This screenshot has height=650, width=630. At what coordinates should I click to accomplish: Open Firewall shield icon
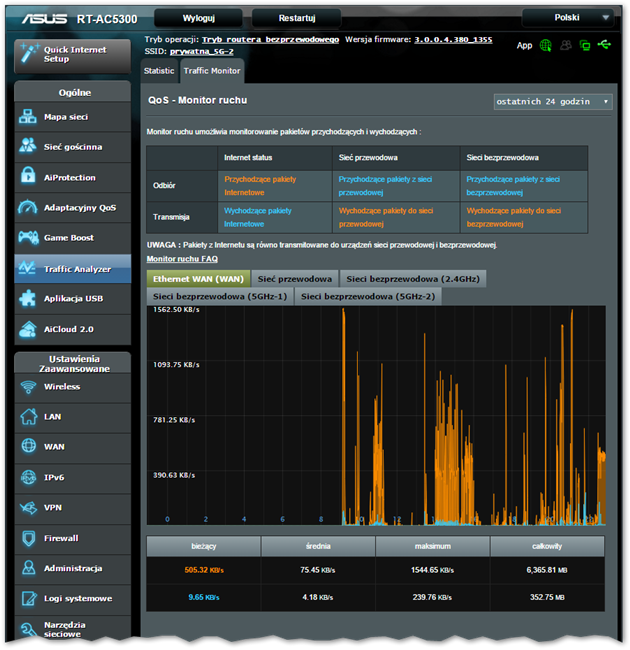coord(29,538)
